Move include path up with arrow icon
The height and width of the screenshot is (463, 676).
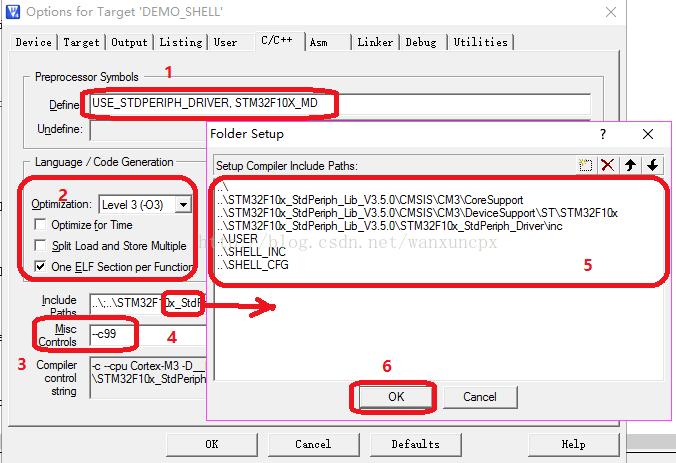[630, 165]
